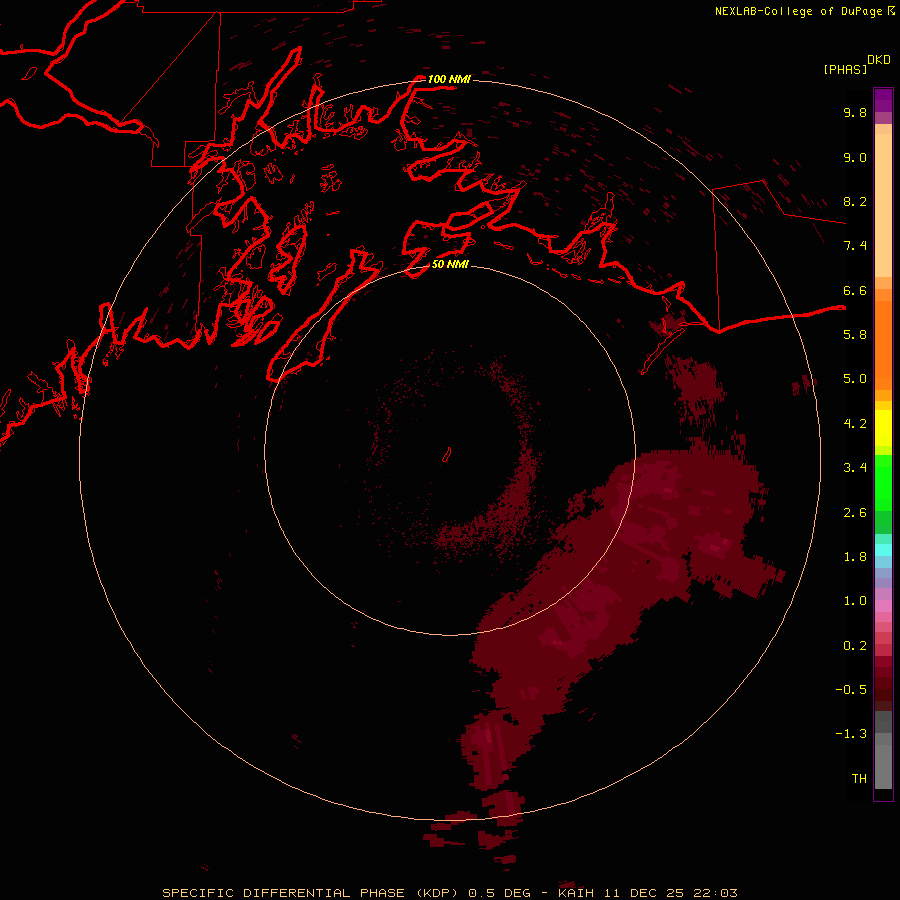Select the 7.4 scale label
The image size is (900, 900).
[855, 246]
